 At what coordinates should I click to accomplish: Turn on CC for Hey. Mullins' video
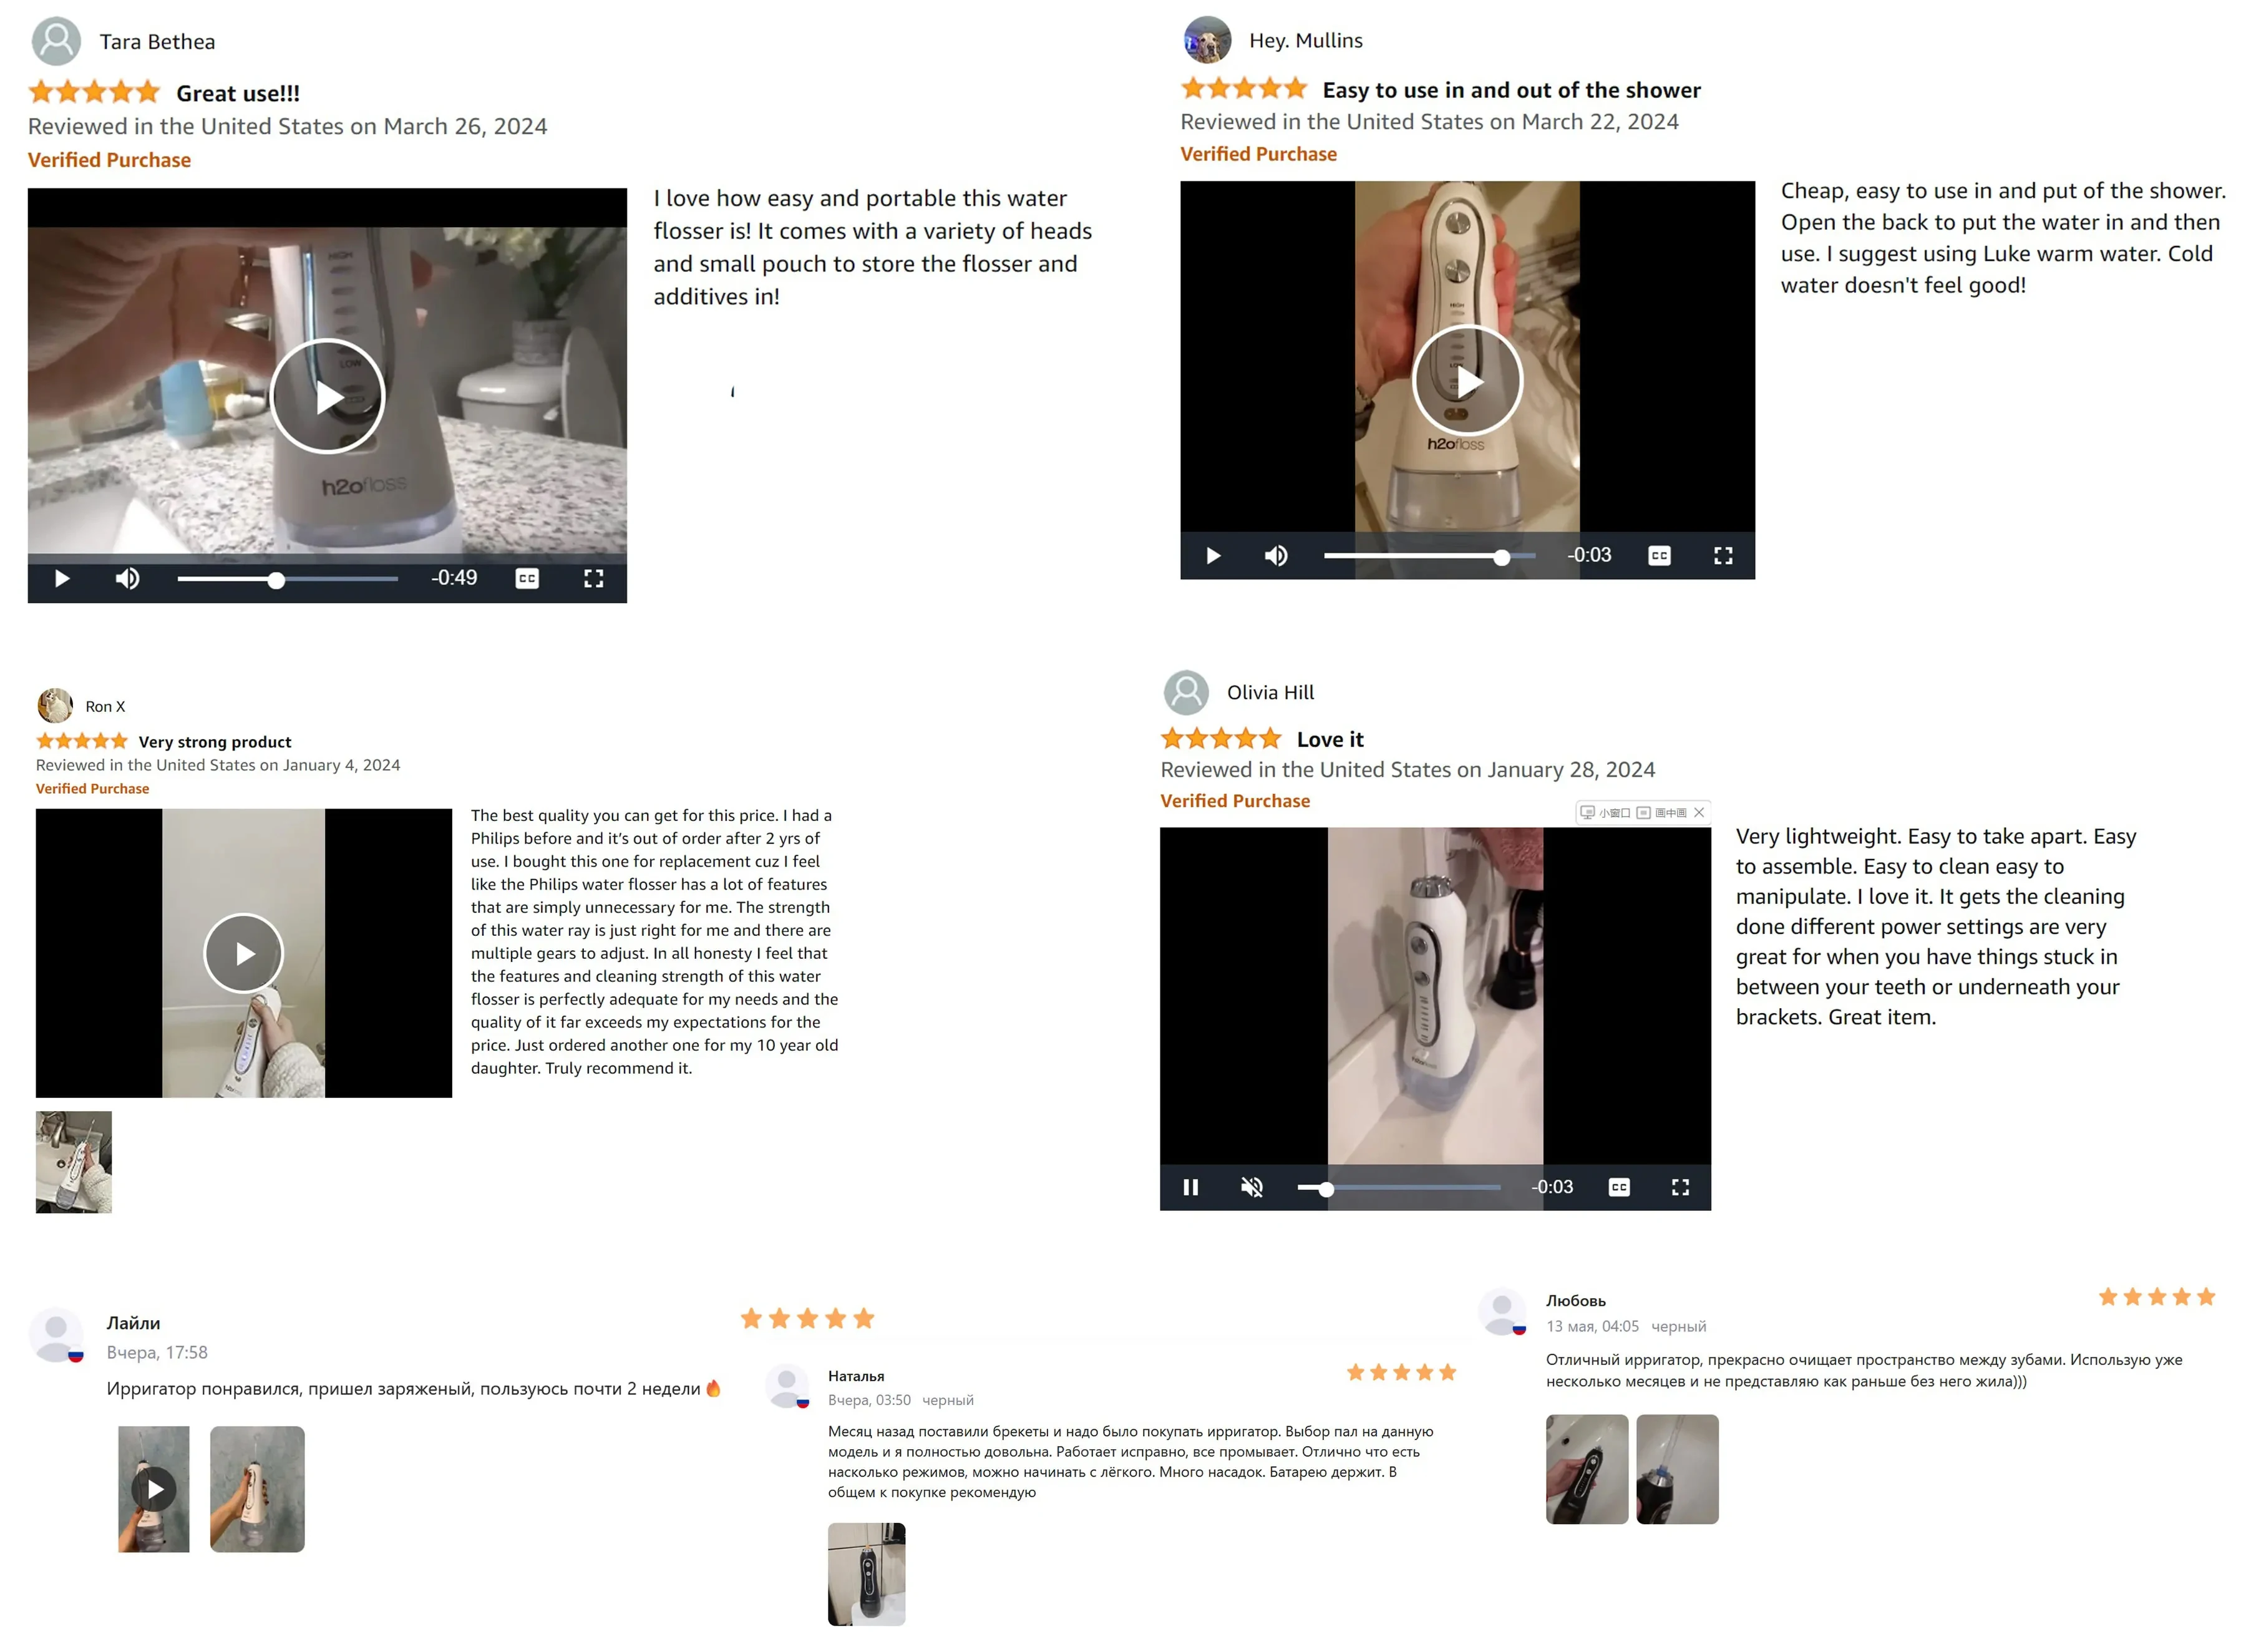click(1659, 556)
